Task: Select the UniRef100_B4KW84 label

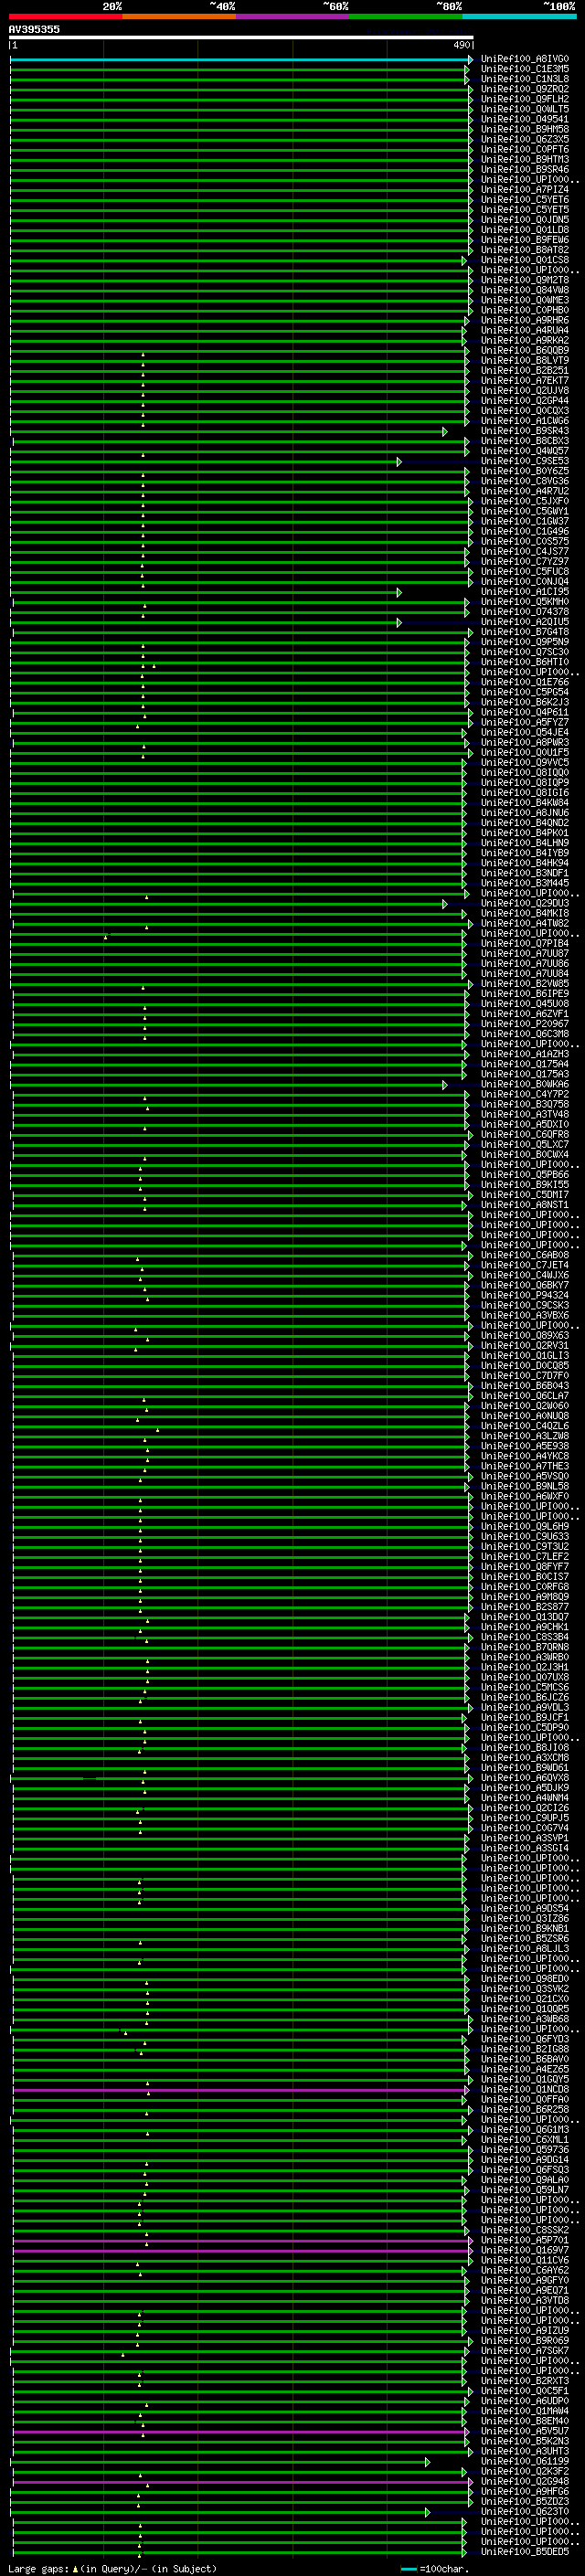Action: [525, 802]
